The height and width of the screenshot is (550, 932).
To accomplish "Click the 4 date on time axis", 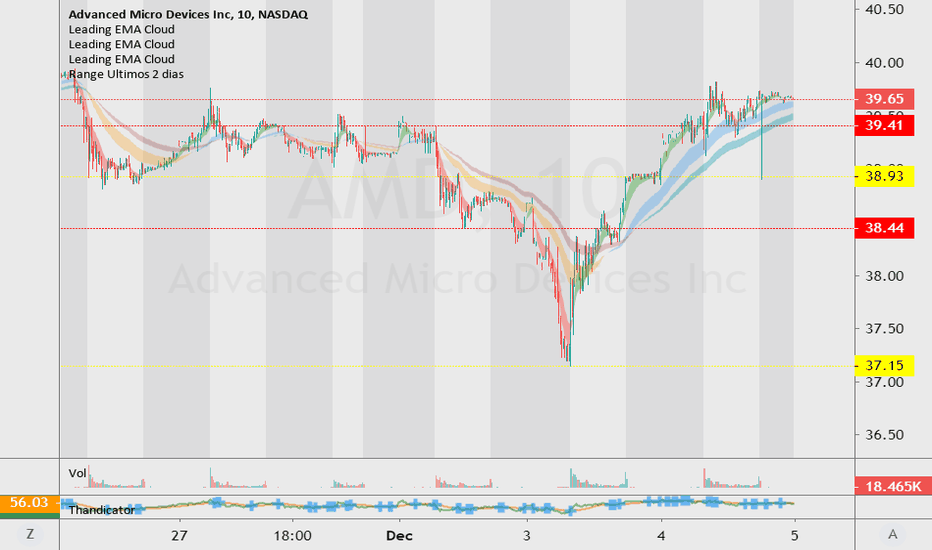I will tap(661, 536).
